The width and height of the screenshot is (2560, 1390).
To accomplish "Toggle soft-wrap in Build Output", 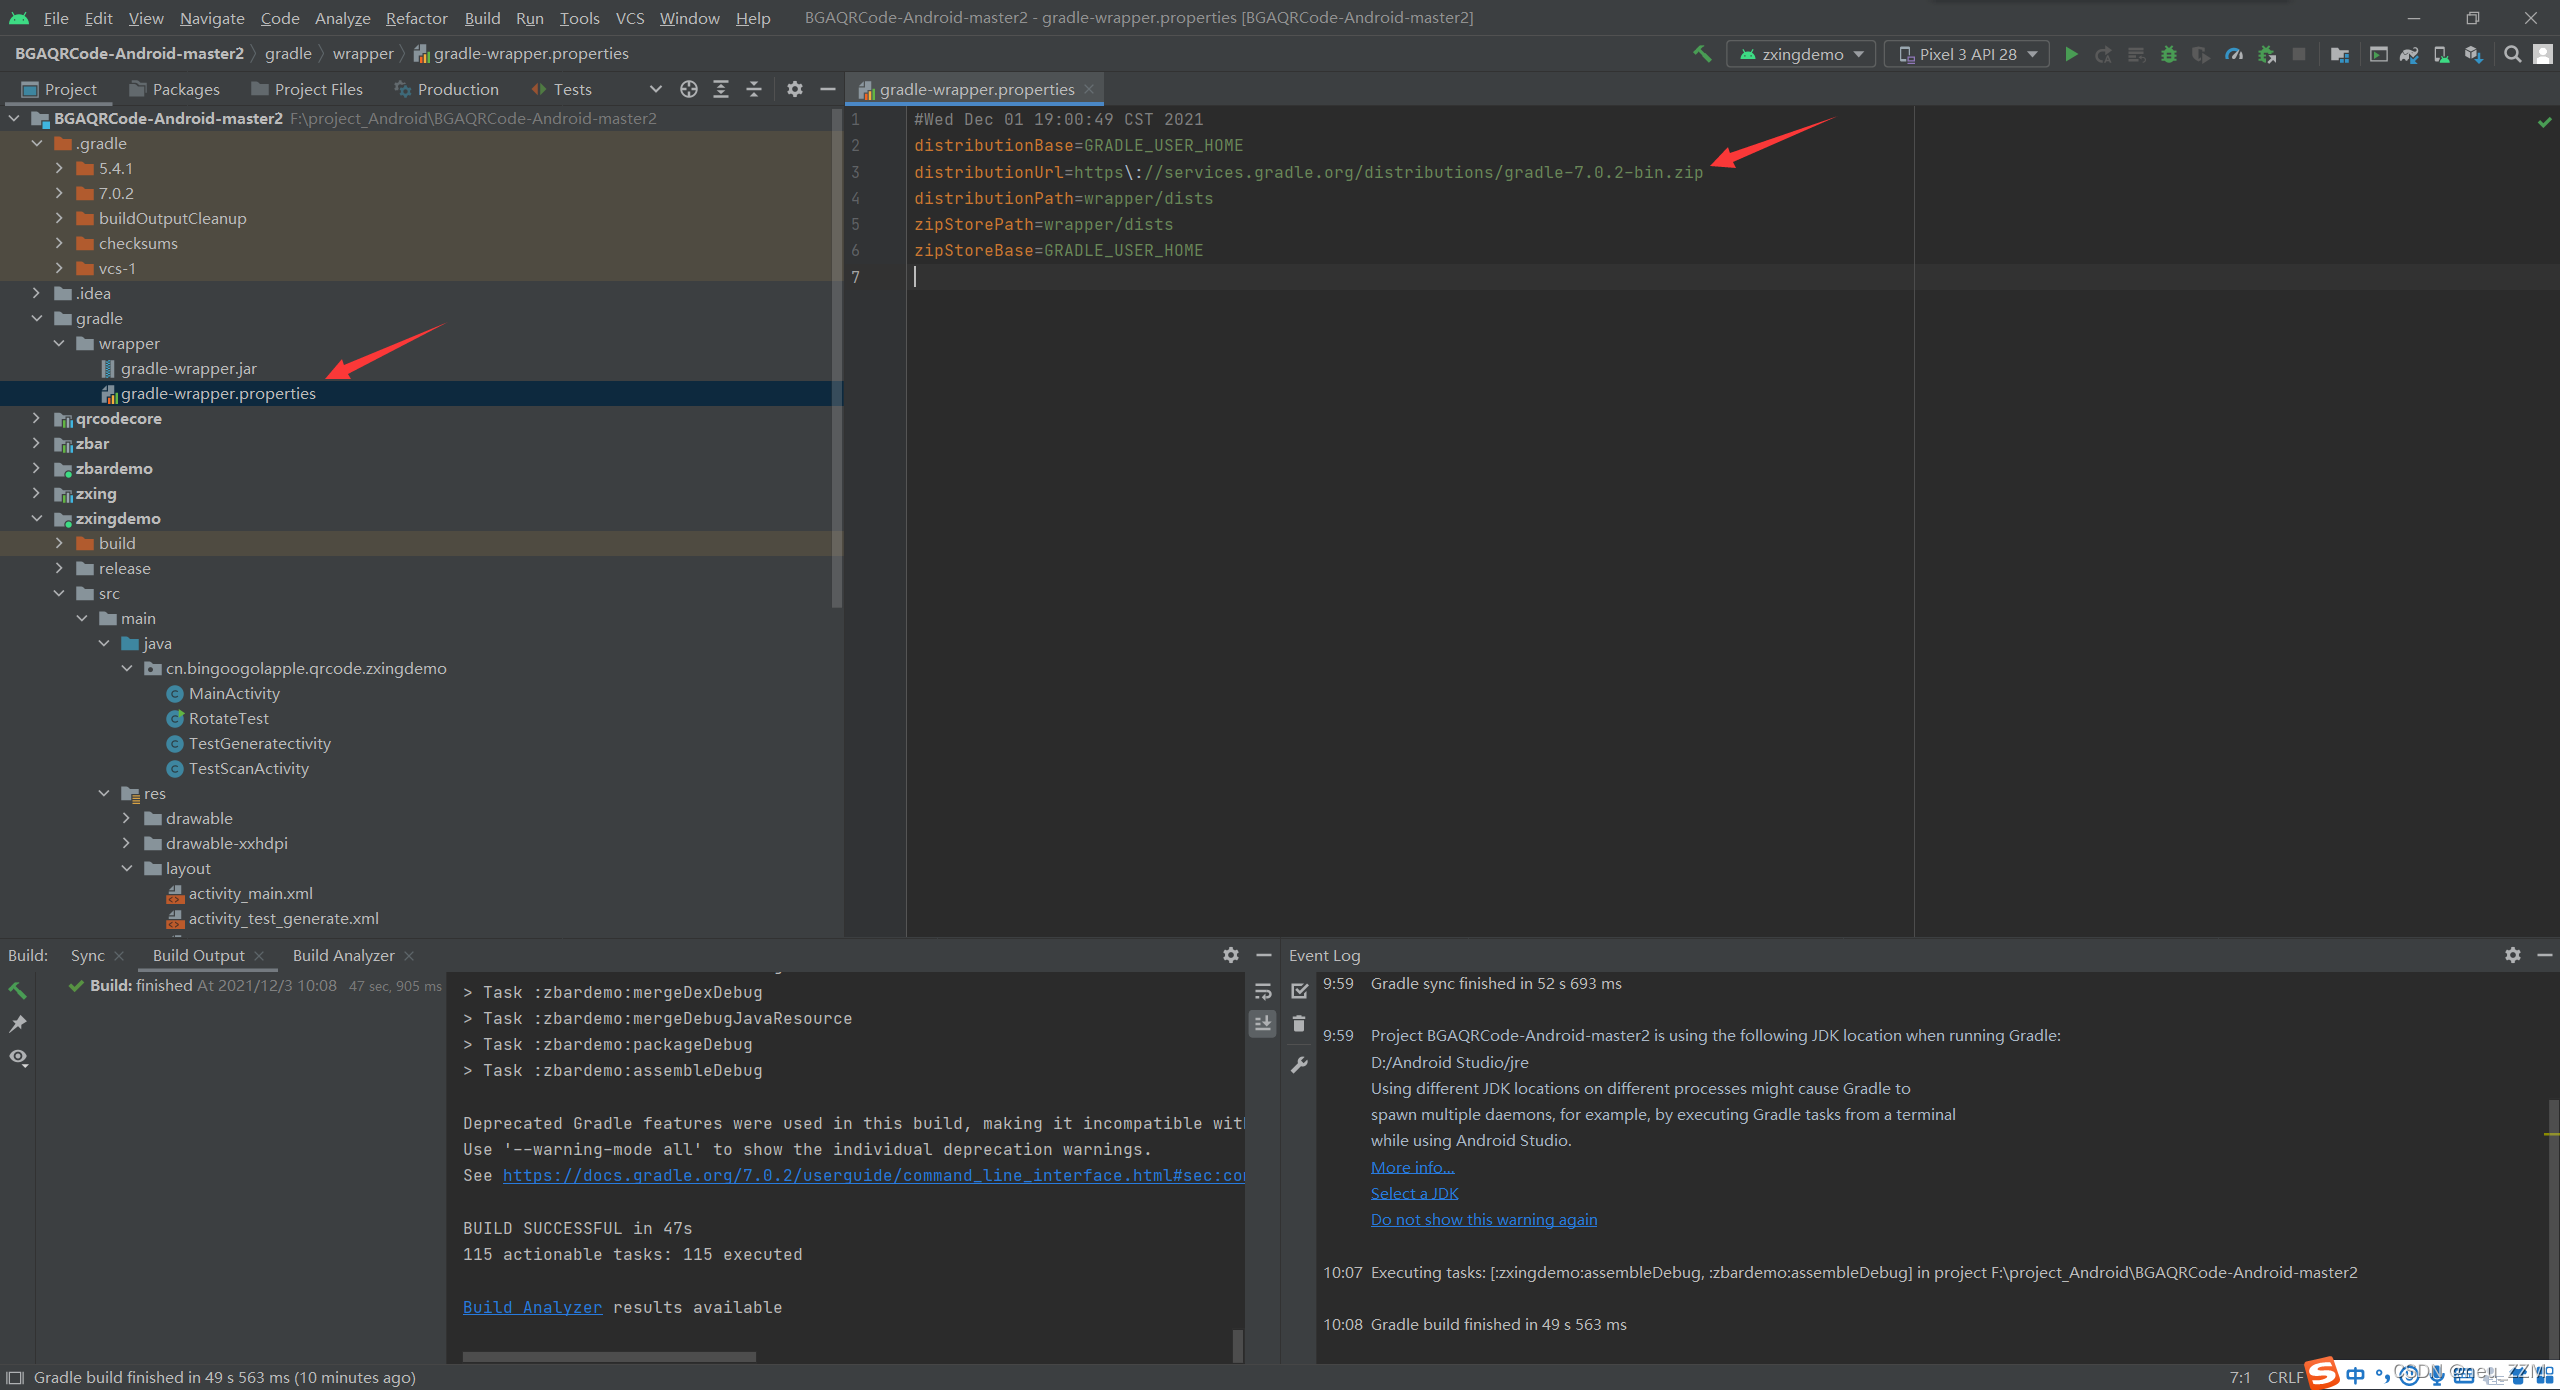I will pos(1263,991).
